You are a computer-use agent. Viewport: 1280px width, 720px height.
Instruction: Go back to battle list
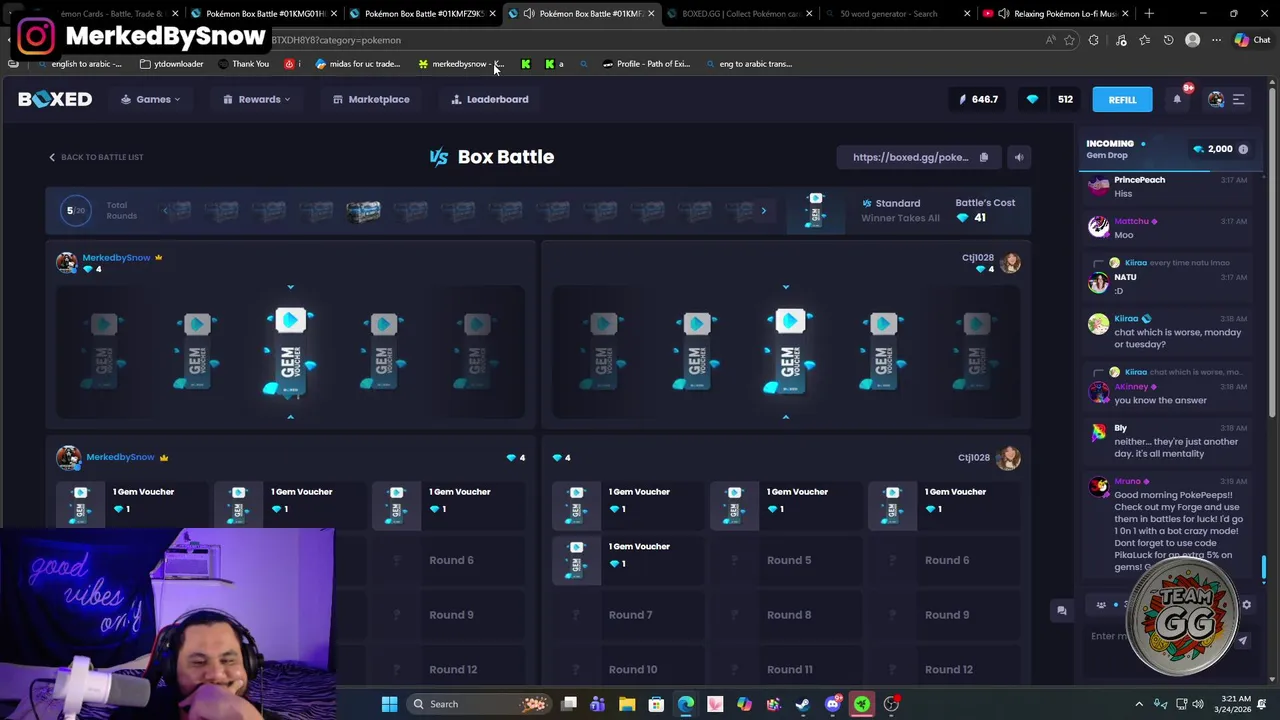coord(96,157)
